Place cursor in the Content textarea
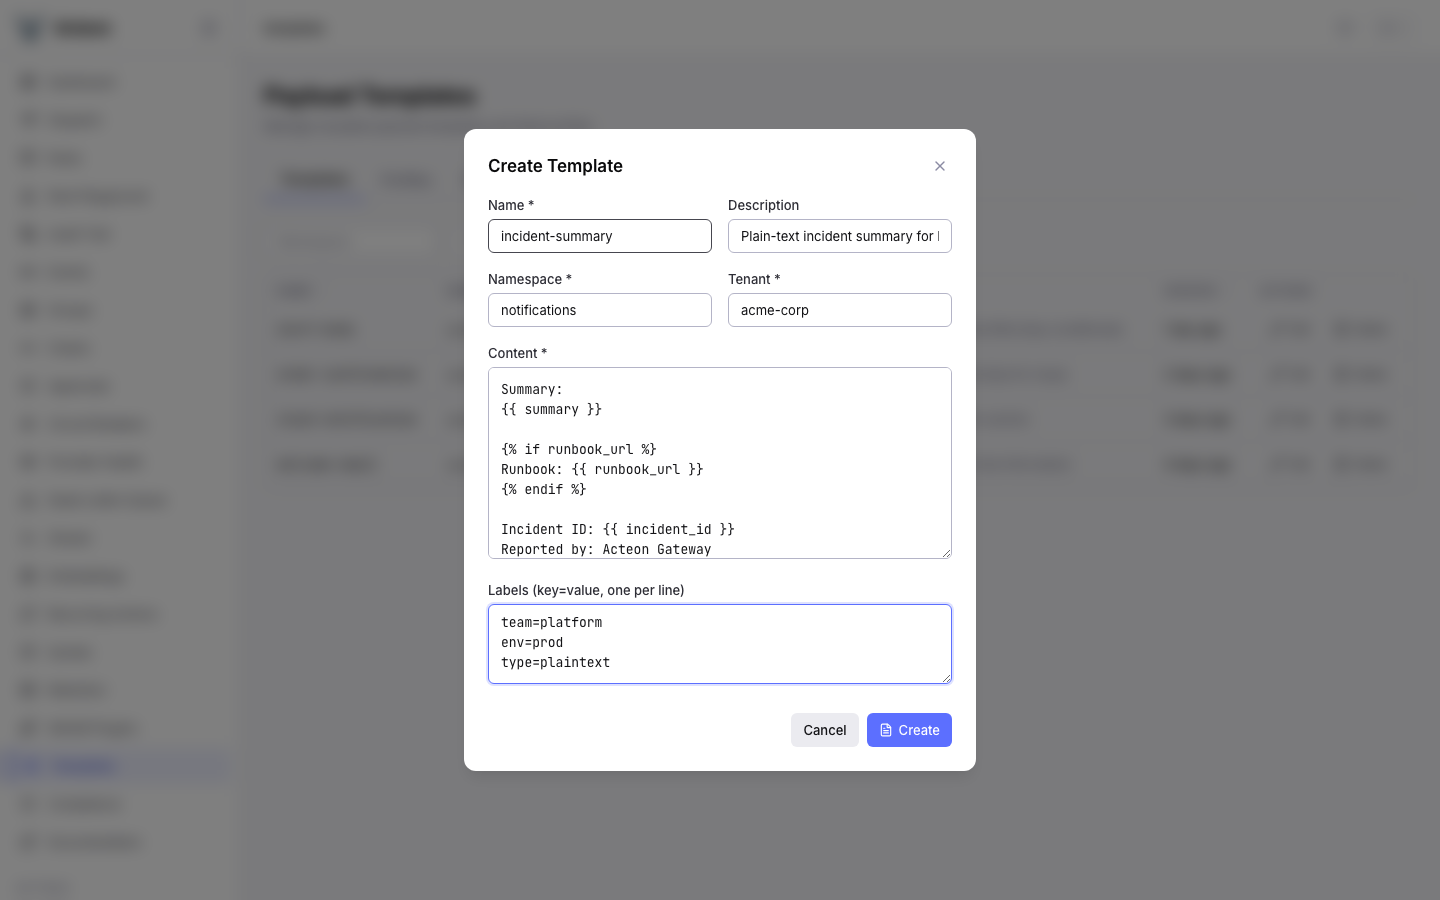Viewport: 1440px width, 900px height. point(720,462)
